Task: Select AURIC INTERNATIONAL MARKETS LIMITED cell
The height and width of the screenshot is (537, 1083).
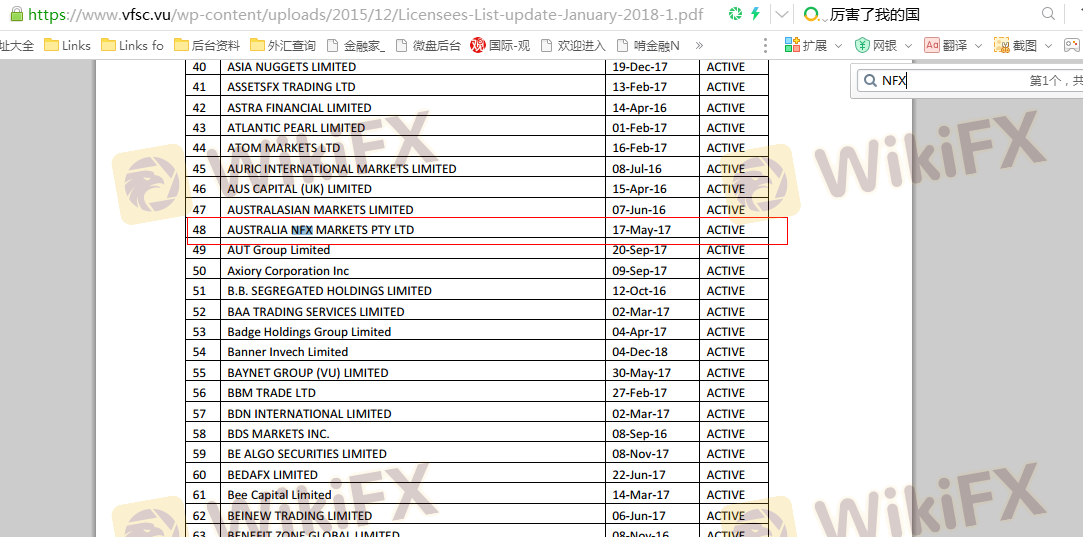Action: [x=412, y=169]
